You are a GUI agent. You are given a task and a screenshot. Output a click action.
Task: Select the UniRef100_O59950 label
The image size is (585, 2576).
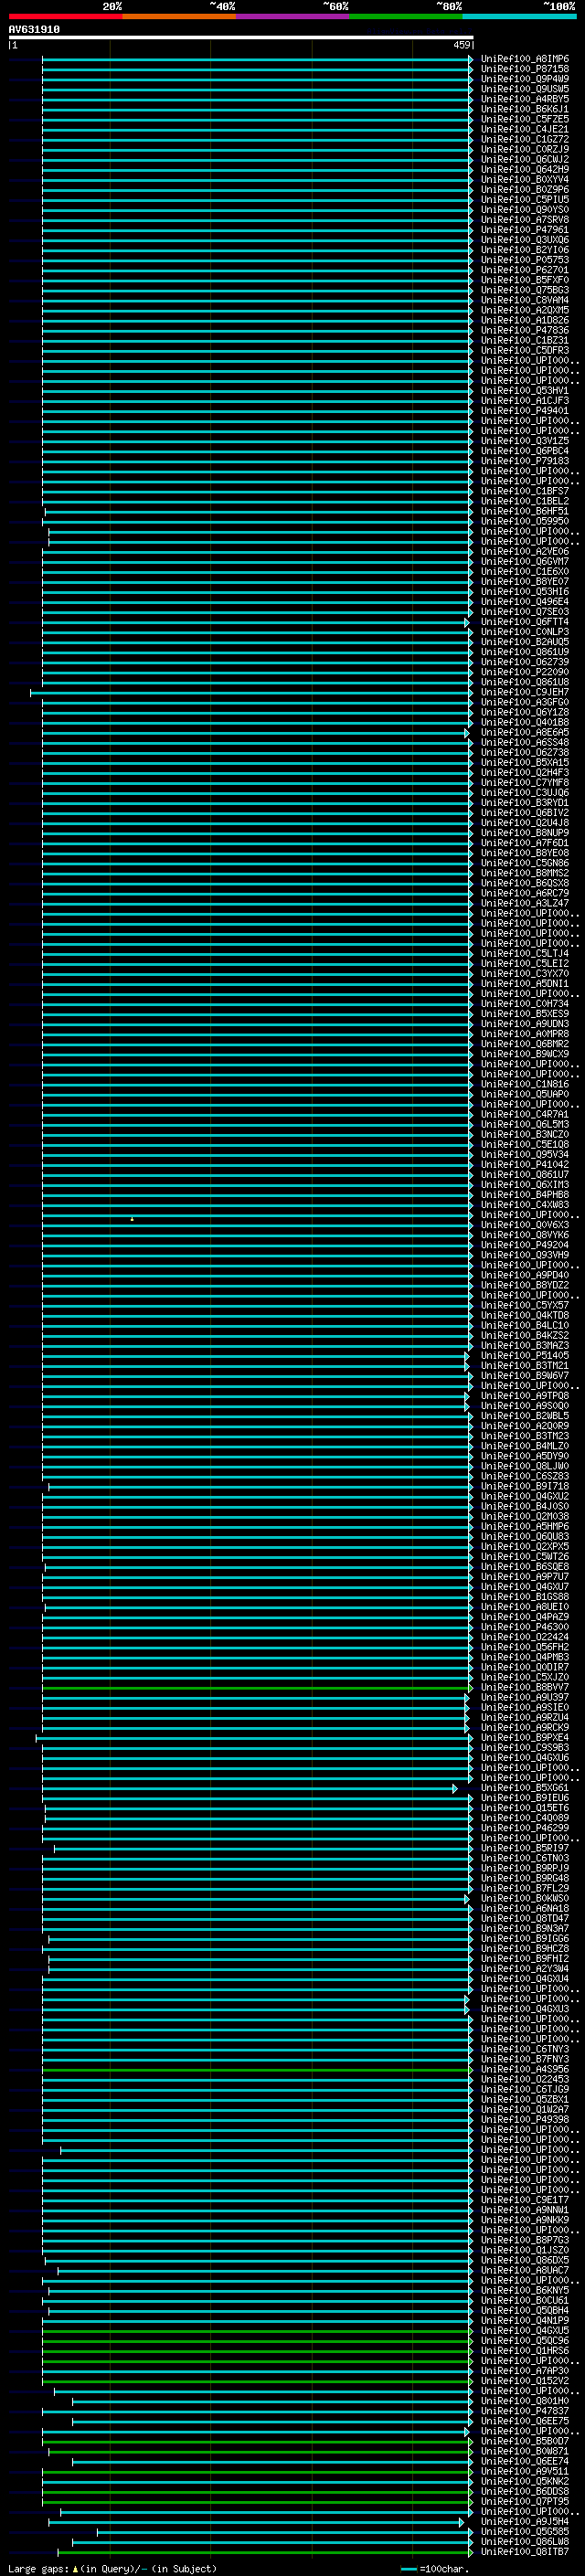[x=524, y=521]
